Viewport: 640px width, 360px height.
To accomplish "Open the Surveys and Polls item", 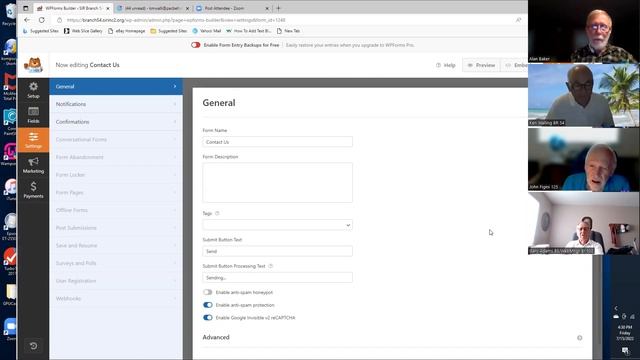I will click(x=116, y=263).
